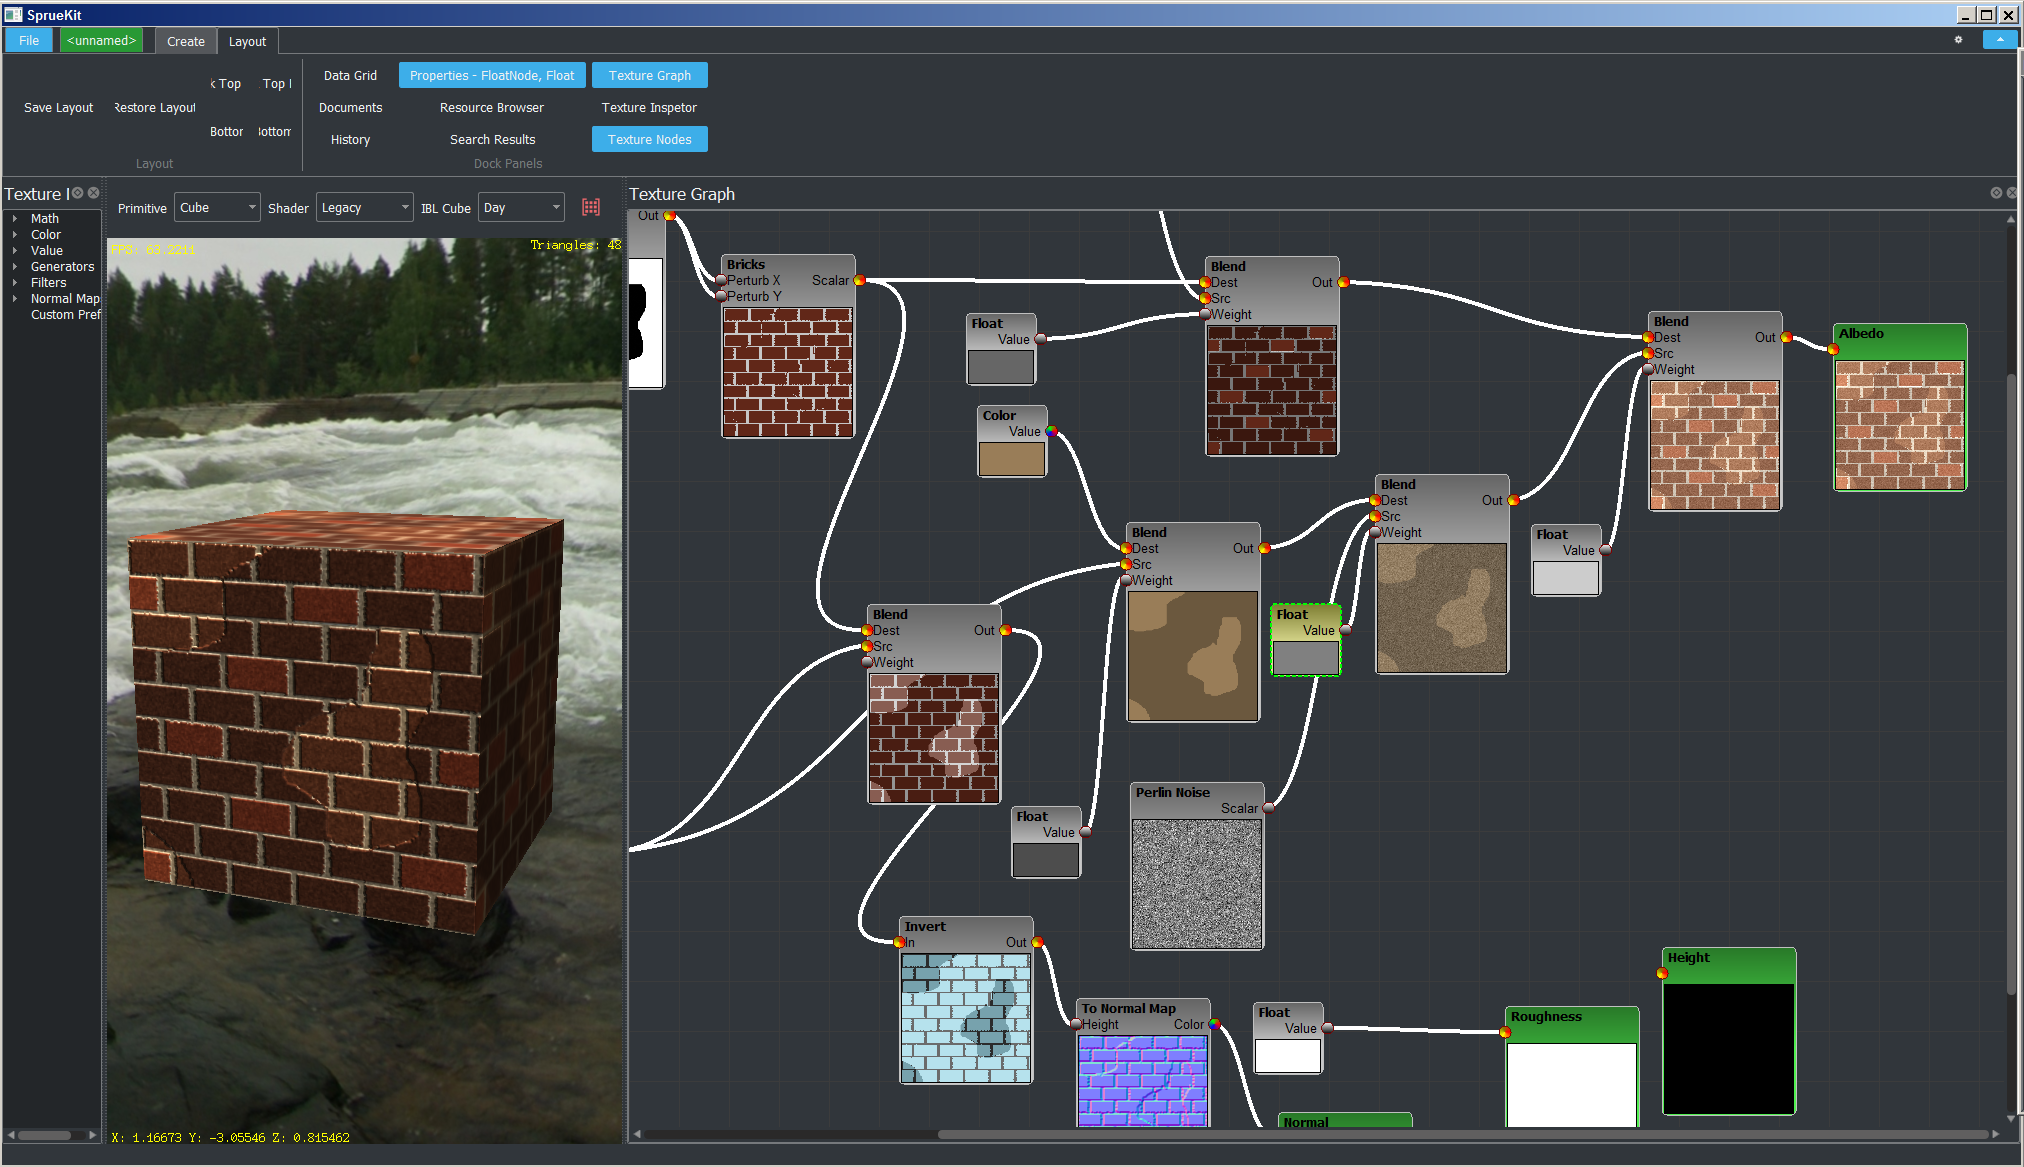Viewport: 2024px width, 1167px height.
Task: Click the Save Layout button
Action: (x=58, y=107)
